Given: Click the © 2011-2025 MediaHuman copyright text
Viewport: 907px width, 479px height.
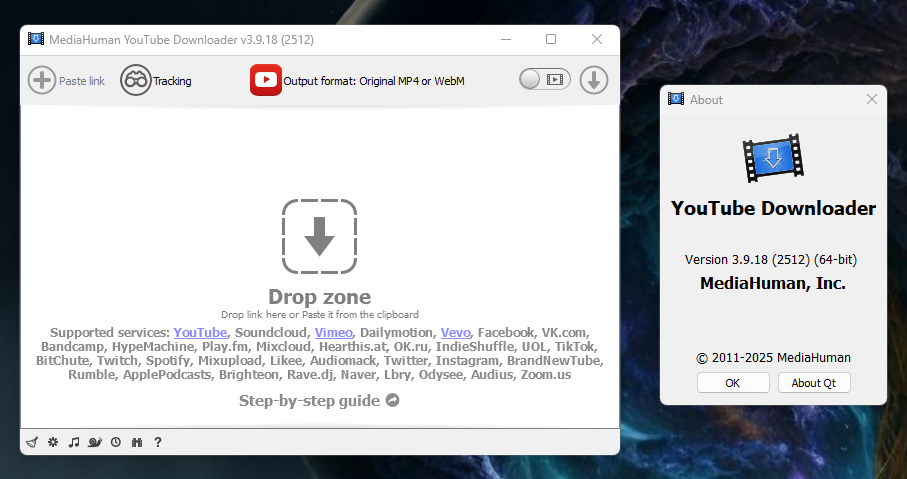Looking at the screenshot, I should (773, 358).
